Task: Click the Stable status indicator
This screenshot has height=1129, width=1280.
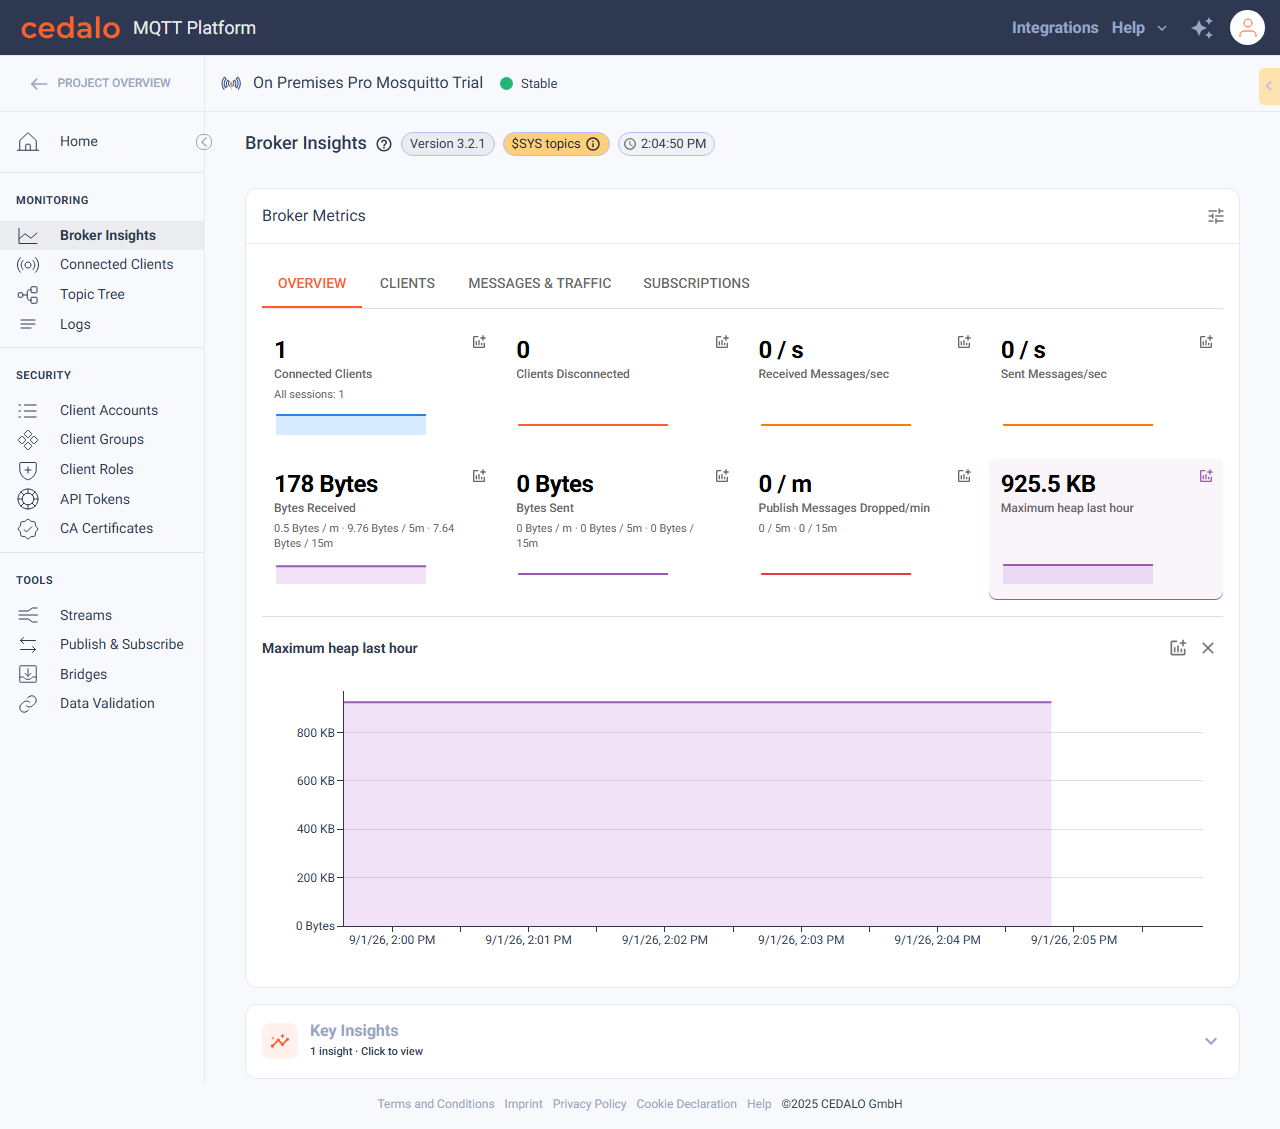Action: click(x=529, y=84)
